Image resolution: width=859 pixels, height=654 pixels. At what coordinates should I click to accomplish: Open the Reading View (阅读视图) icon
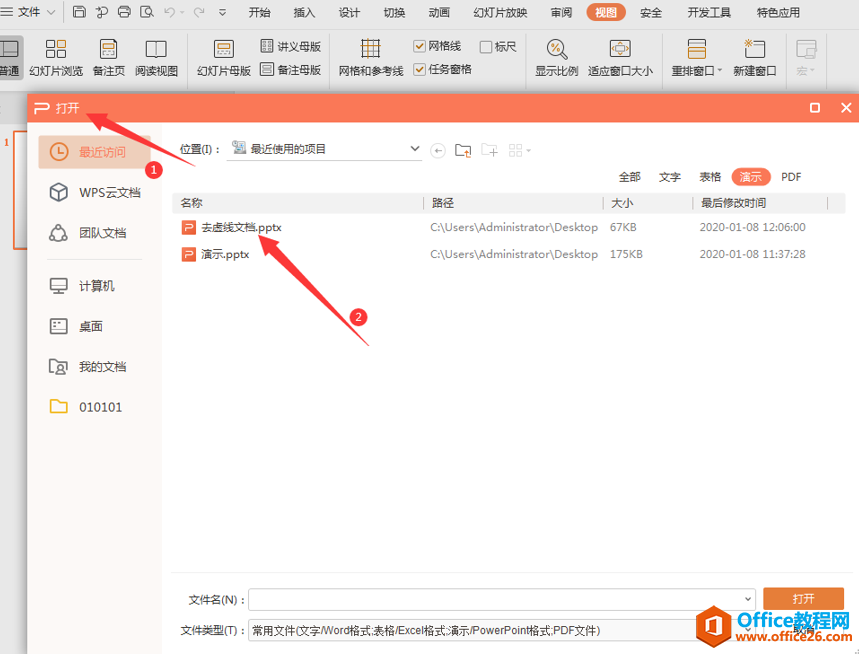tap(156, 49)
